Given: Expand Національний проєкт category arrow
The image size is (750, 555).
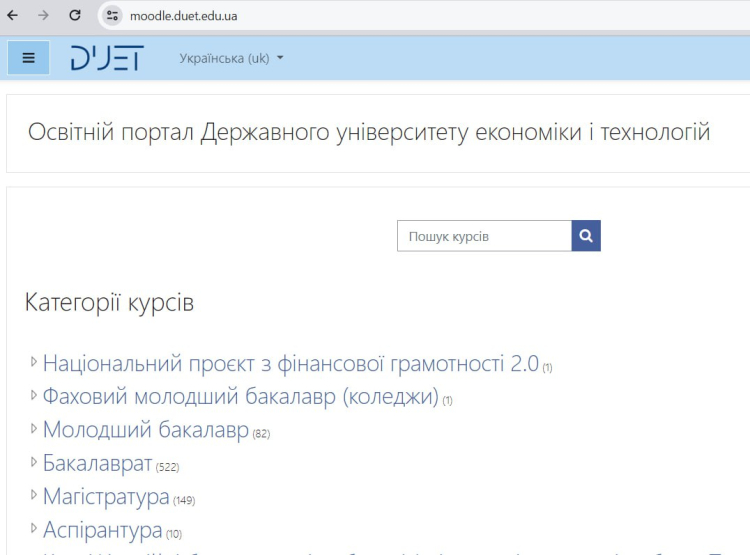Looking at the screenshot, I should (34, 362).
